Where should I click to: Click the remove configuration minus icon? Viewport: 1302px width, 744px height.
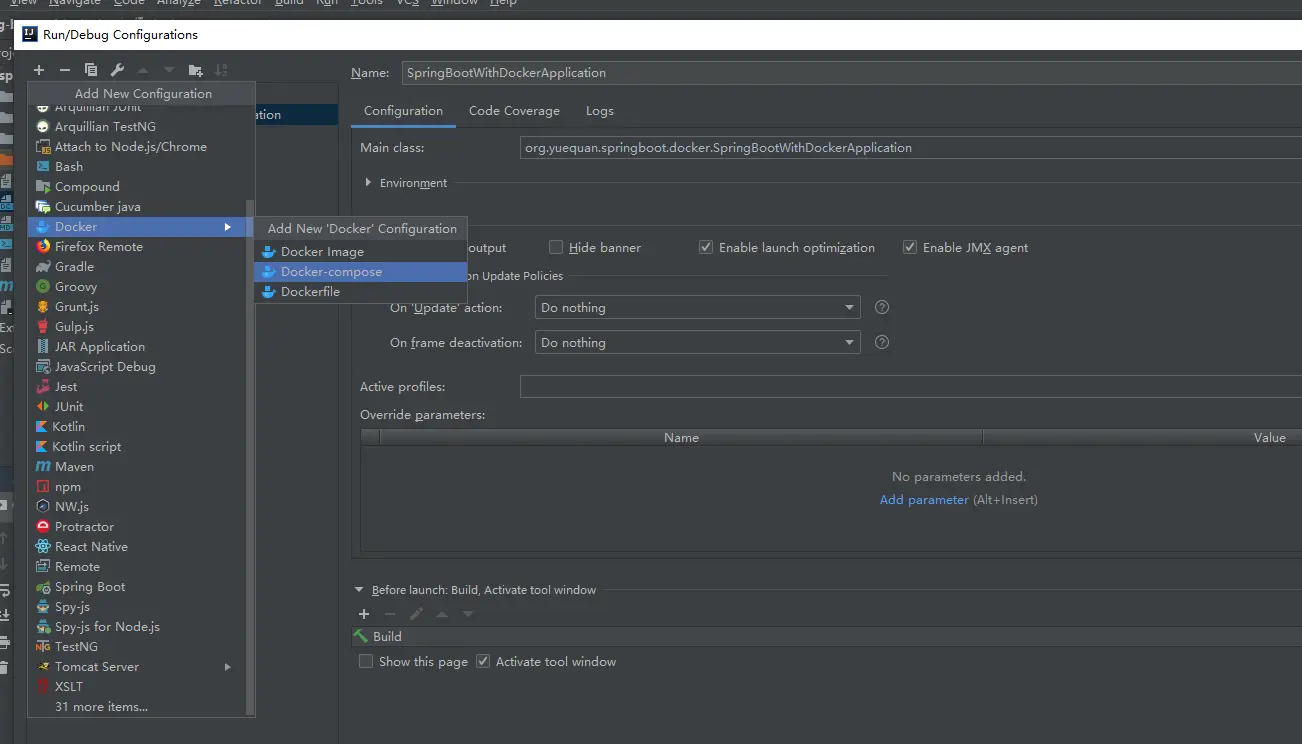click(65, 70)
